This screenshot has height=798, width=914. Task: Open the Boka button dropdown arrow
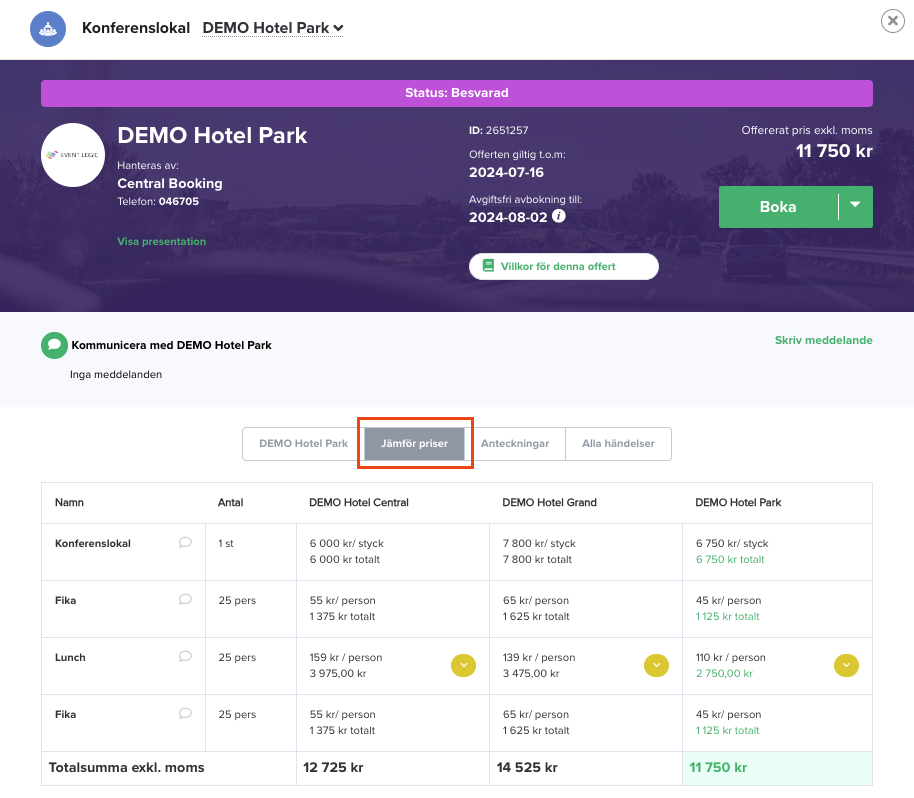855,206
